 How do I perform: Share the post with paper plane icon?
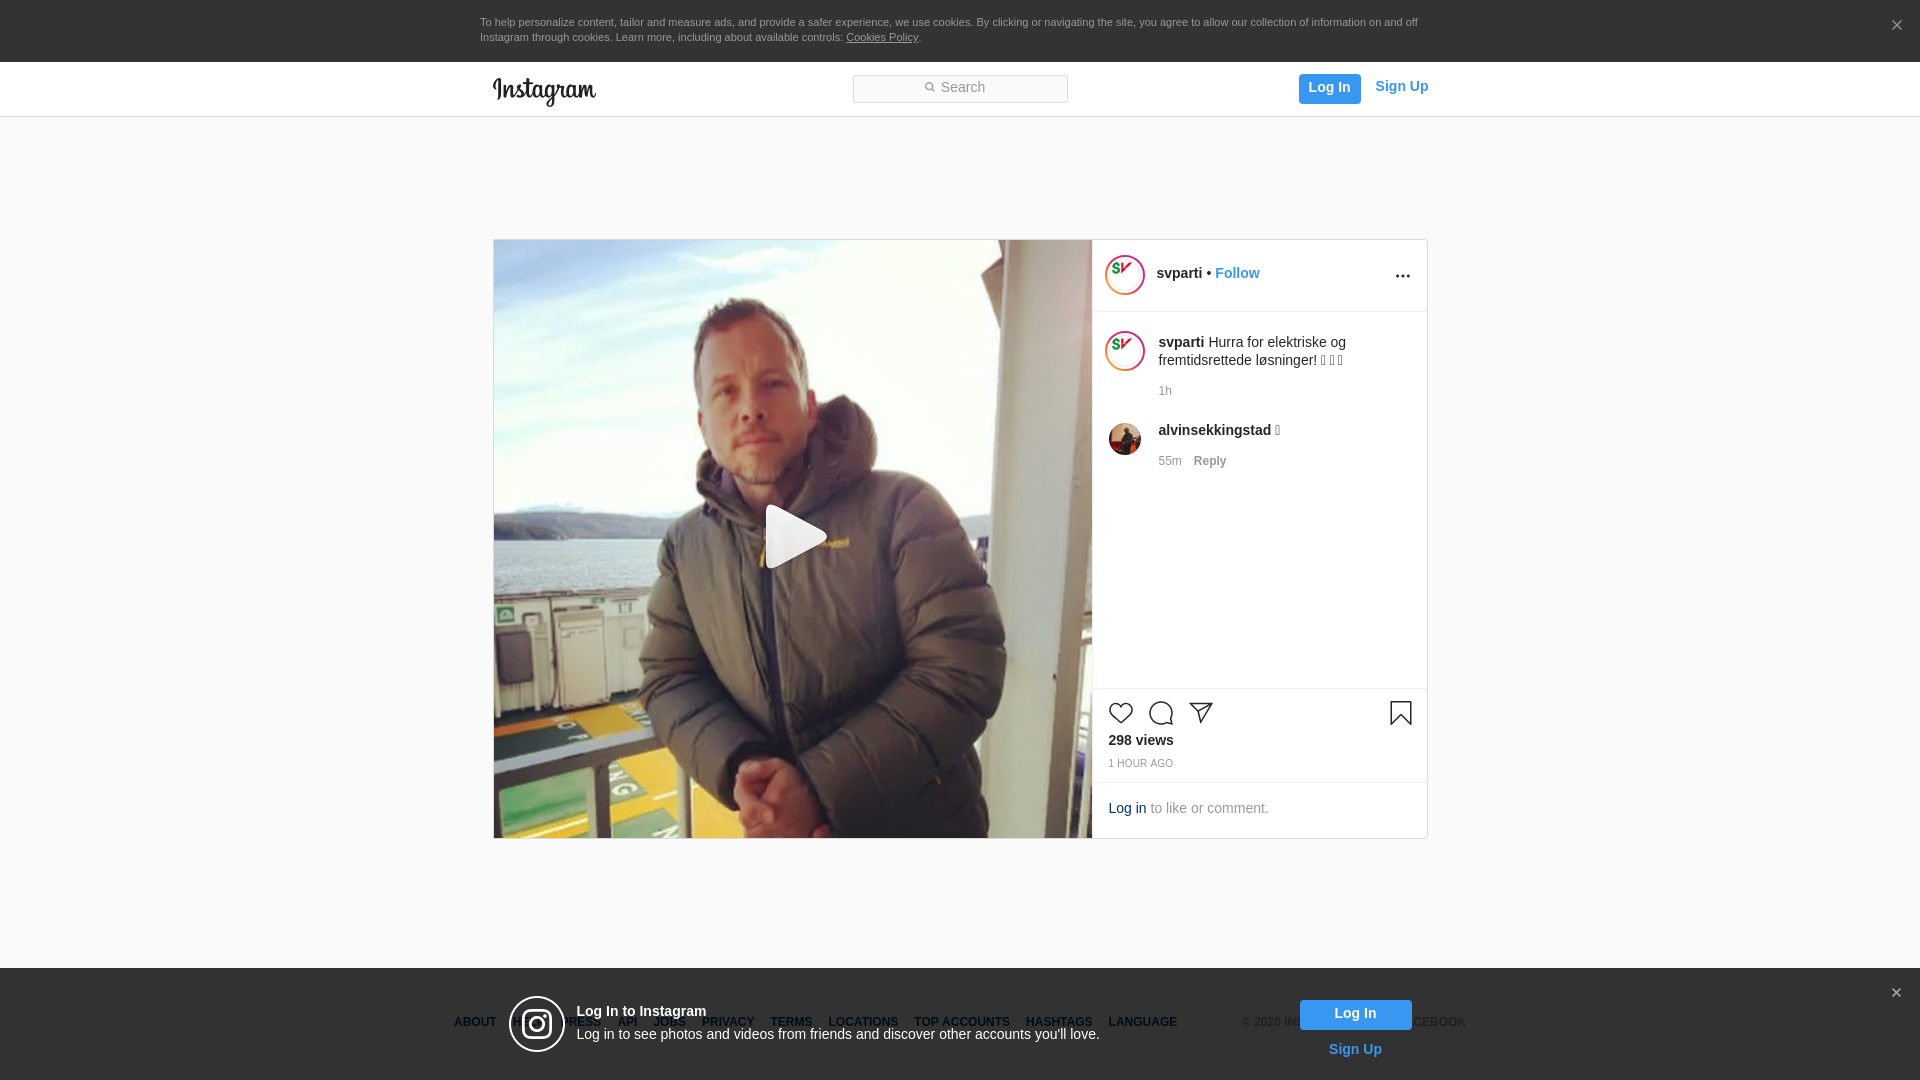[x=1201, y=713]
